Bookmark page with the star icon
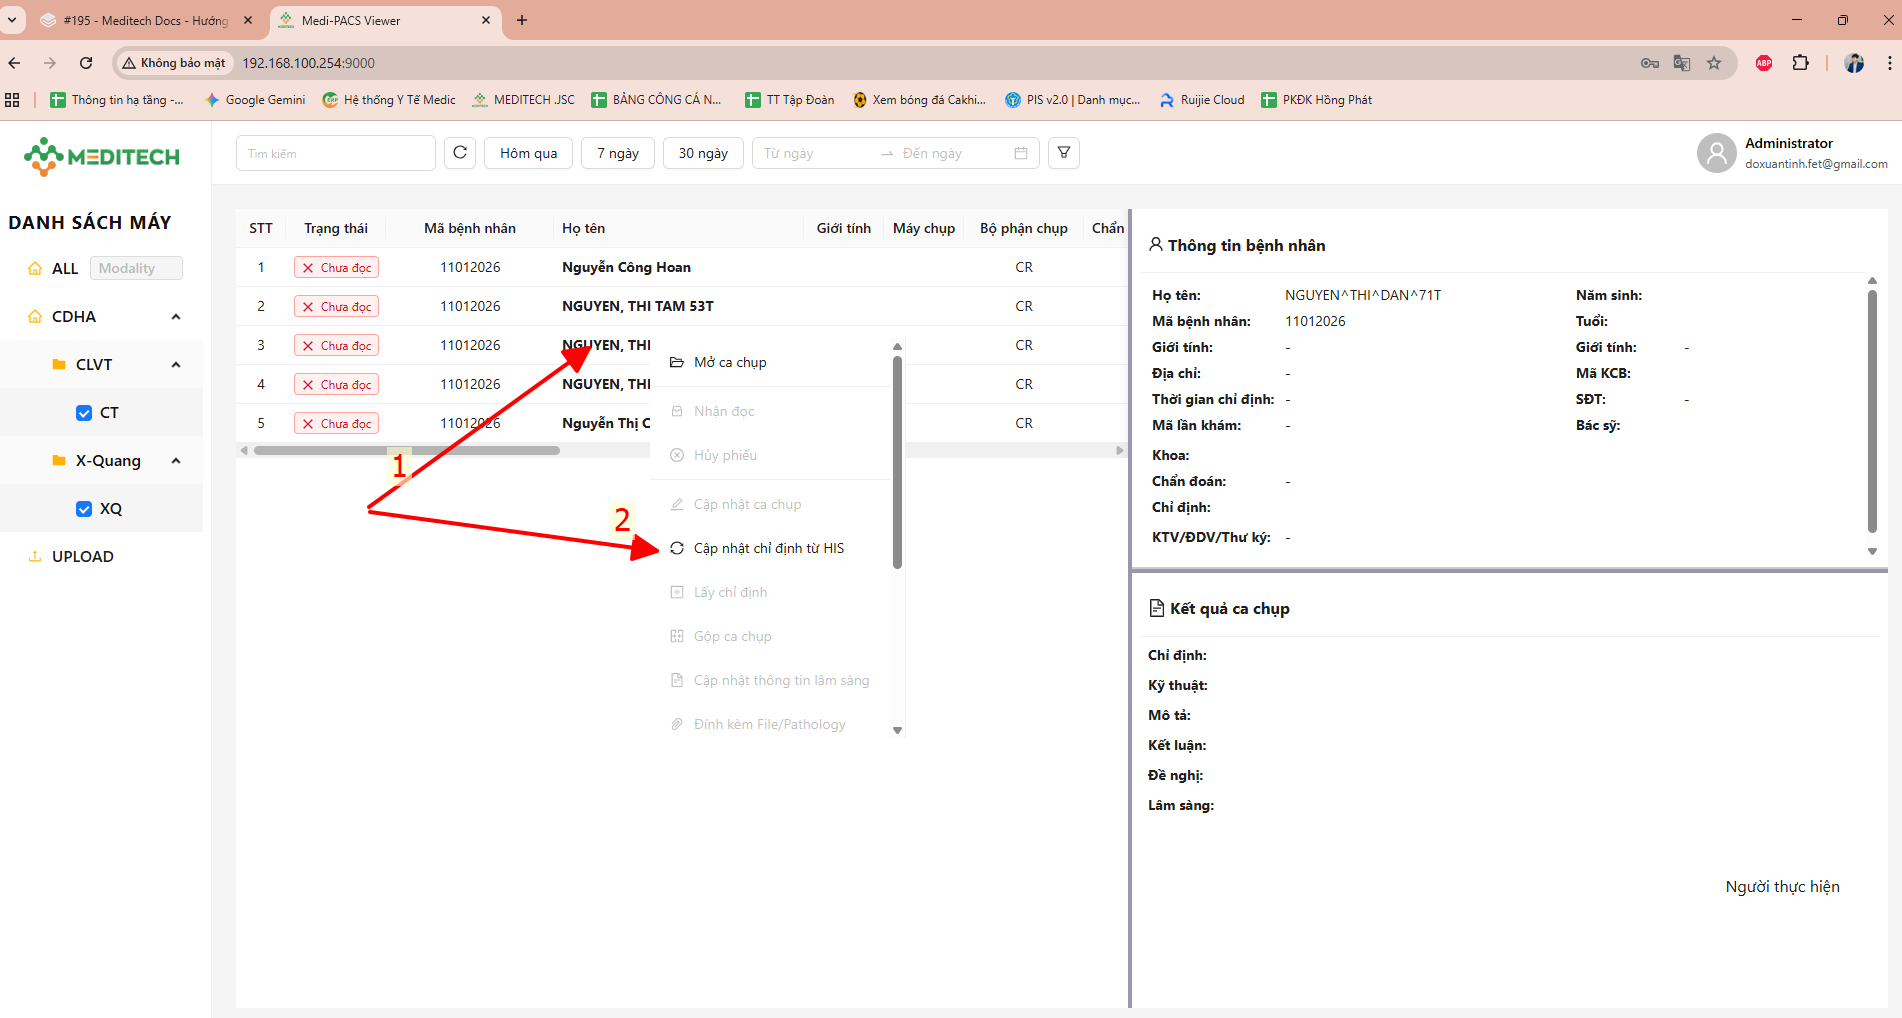The height and width of the screenshot is (1018, 1902). point(1714,63)
